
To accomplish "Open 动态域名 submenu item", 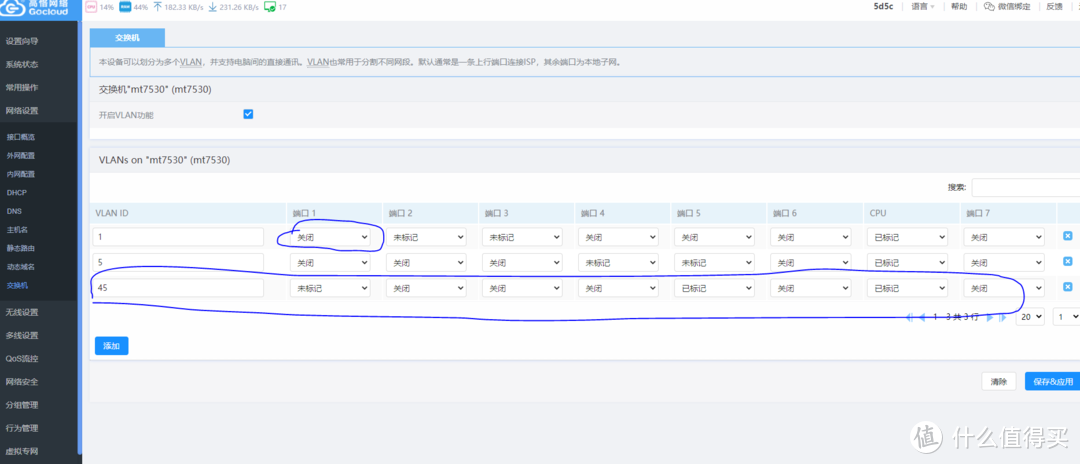I will click(21, 266).
